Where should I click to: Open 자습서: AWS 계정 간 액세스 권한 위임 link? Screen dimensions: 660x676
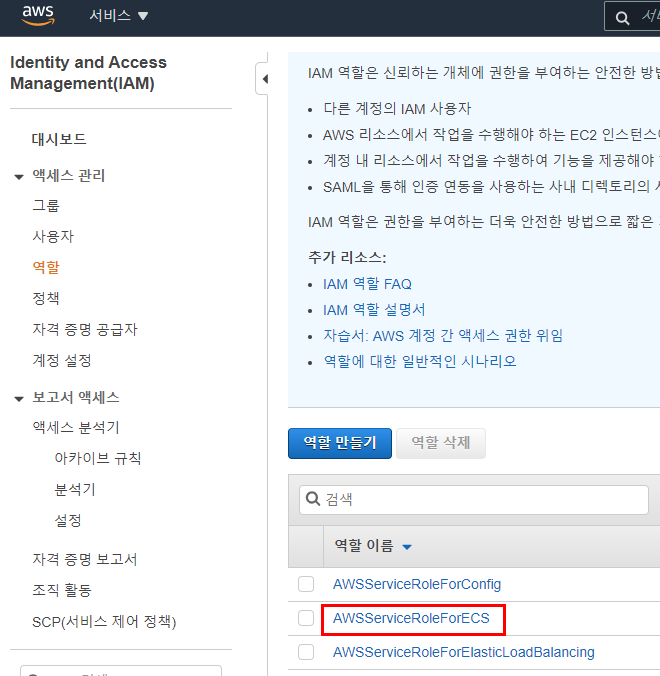(x=443, y=335)
